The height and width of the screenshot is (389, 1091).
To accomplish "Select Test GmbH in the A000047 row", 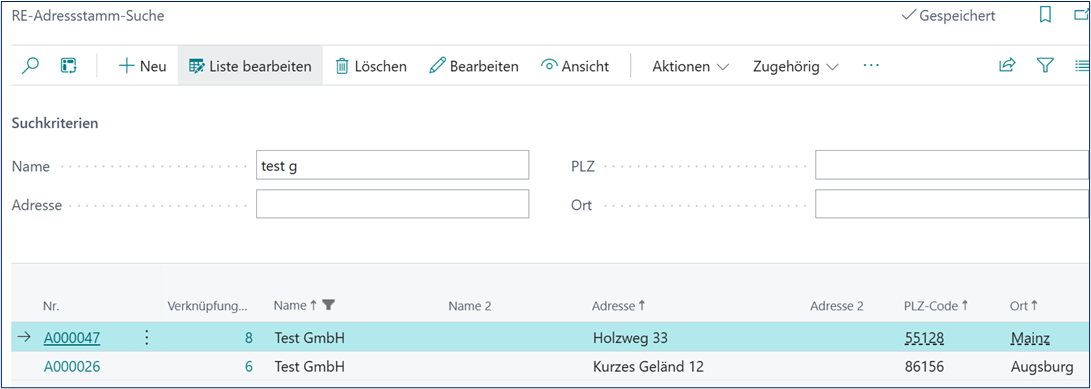I will click(x=310, y=338).
